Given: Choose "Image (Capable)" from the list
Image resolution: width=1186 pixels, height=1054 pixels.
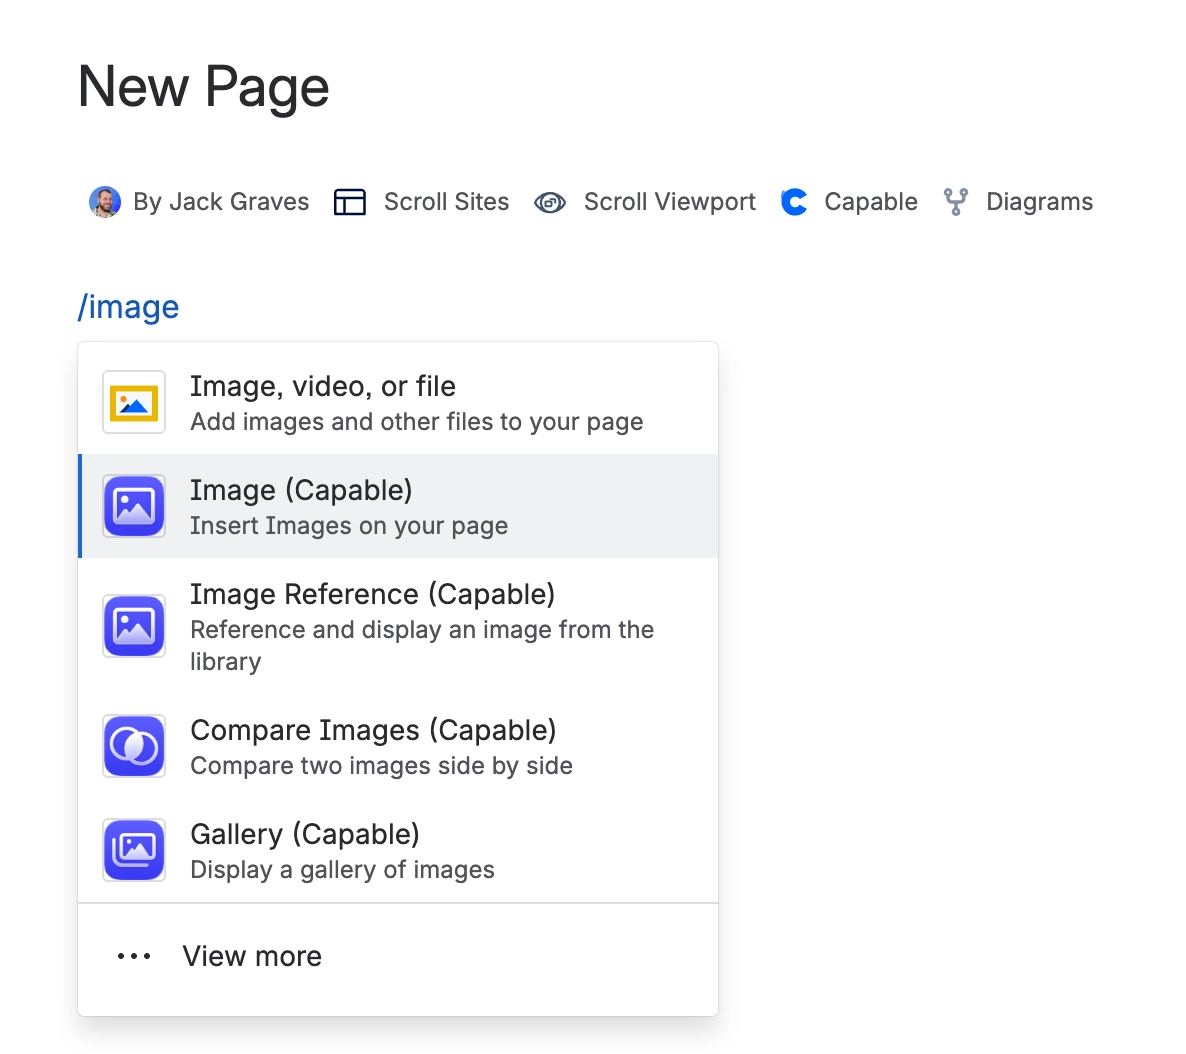Looking at the screenshot, I should tap(301, 491).
